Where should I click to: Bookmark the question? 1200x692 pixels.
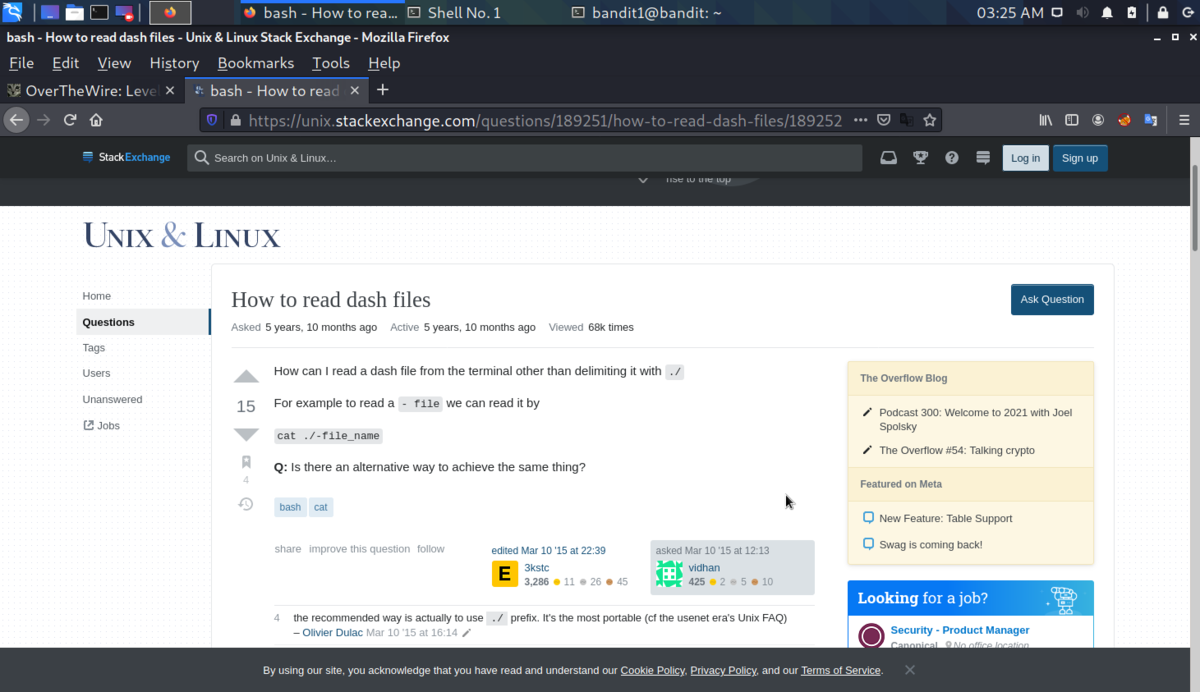point(246,462)
